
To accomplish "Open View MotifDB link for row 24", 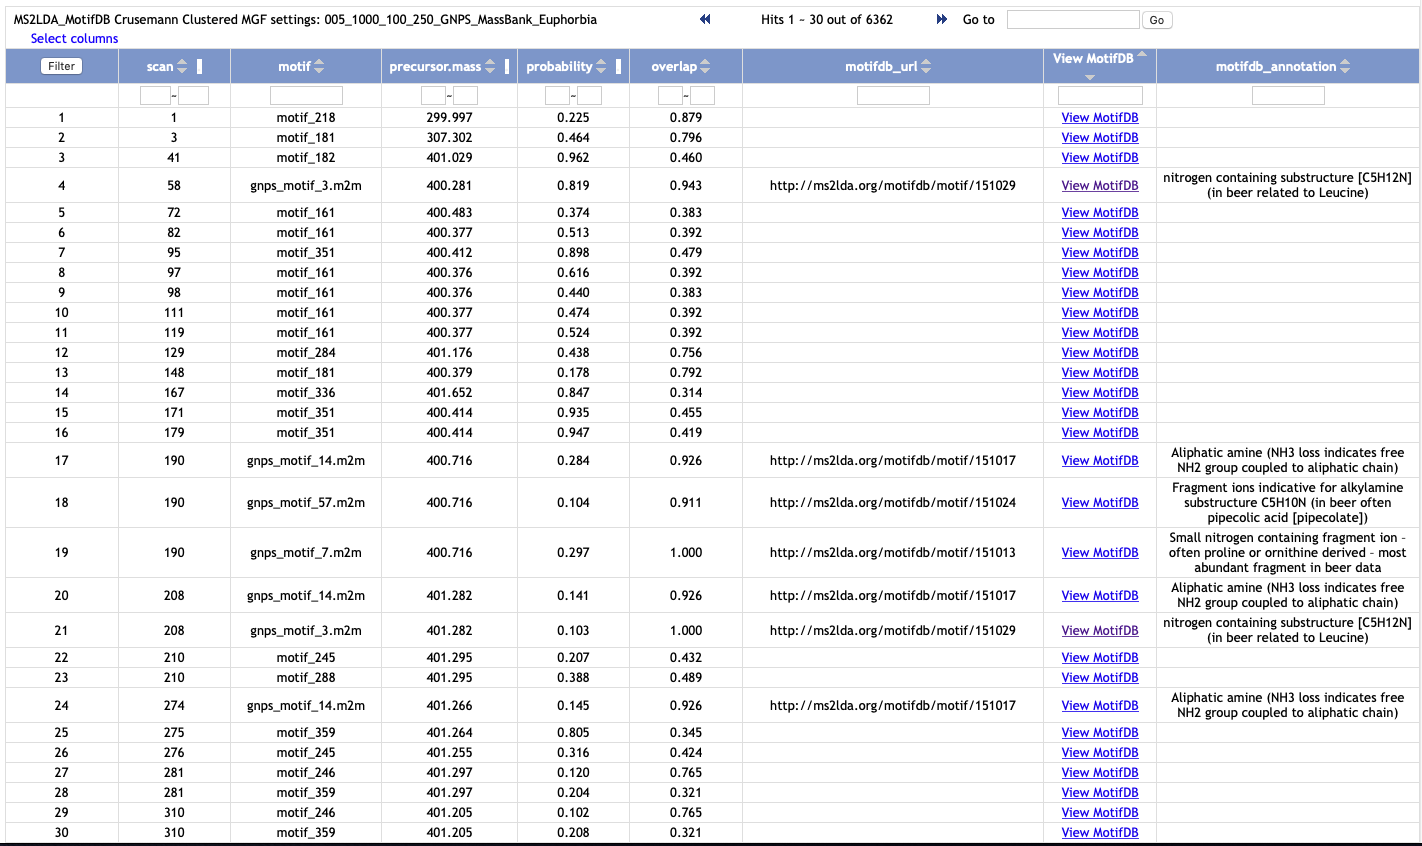I will click(x=1100, y=706).
